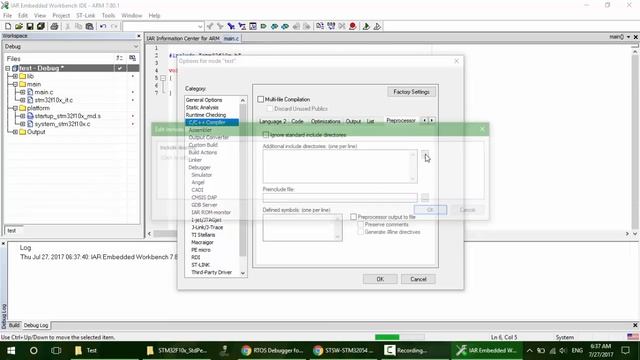The height and width of the screenshot is (360, 640).
Task: Click the Compile toolbar icon
Action: point(320,27)
